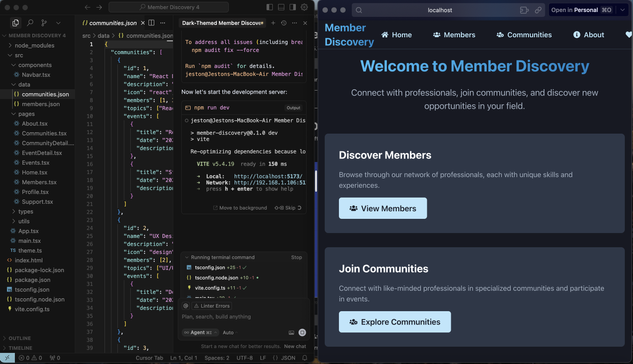Open the JSON language mode selector

pyautogui.click(x=288, y=358)
